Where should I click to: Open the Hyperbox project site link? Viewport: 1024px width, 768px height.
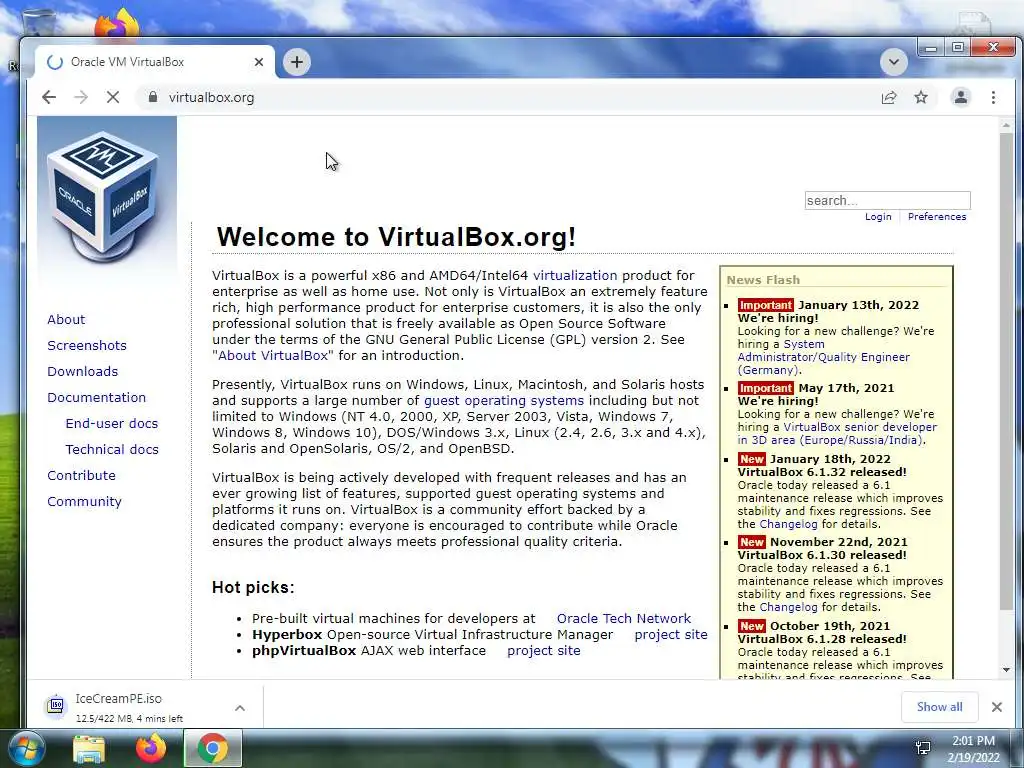(671, 635)
